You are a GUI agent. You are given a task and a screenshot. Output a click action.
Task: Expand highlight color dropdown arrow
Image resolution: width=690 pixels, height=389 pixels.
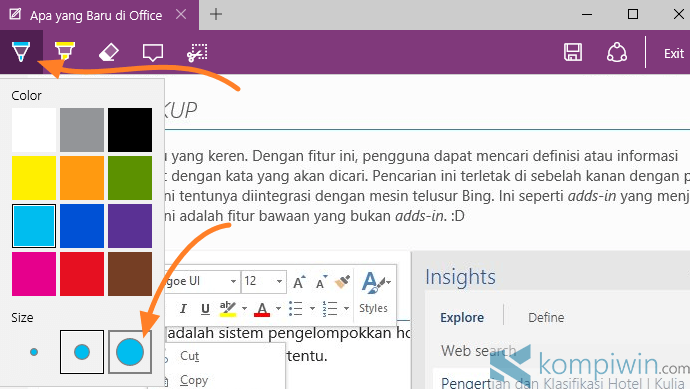click(x=244, y=309)
